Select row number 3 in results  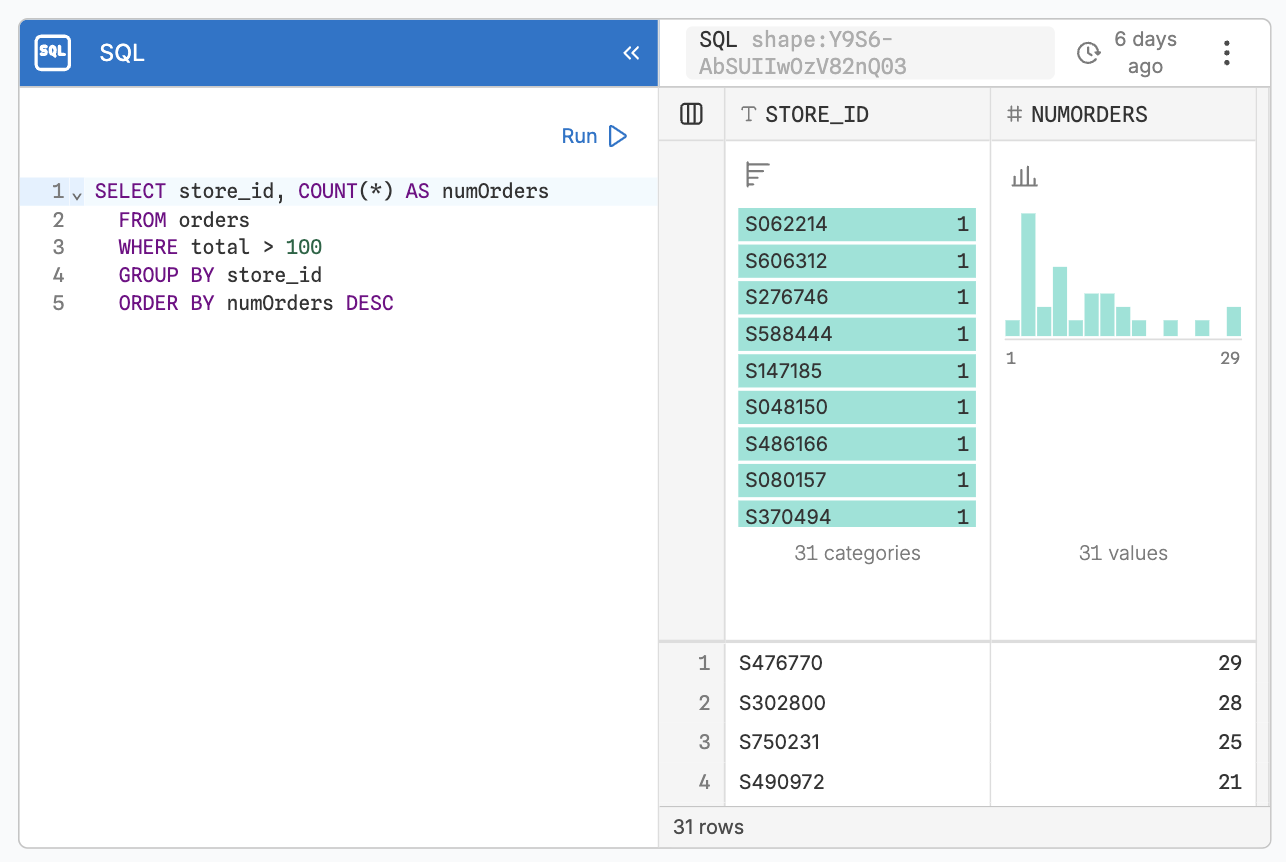pos(704,742)
